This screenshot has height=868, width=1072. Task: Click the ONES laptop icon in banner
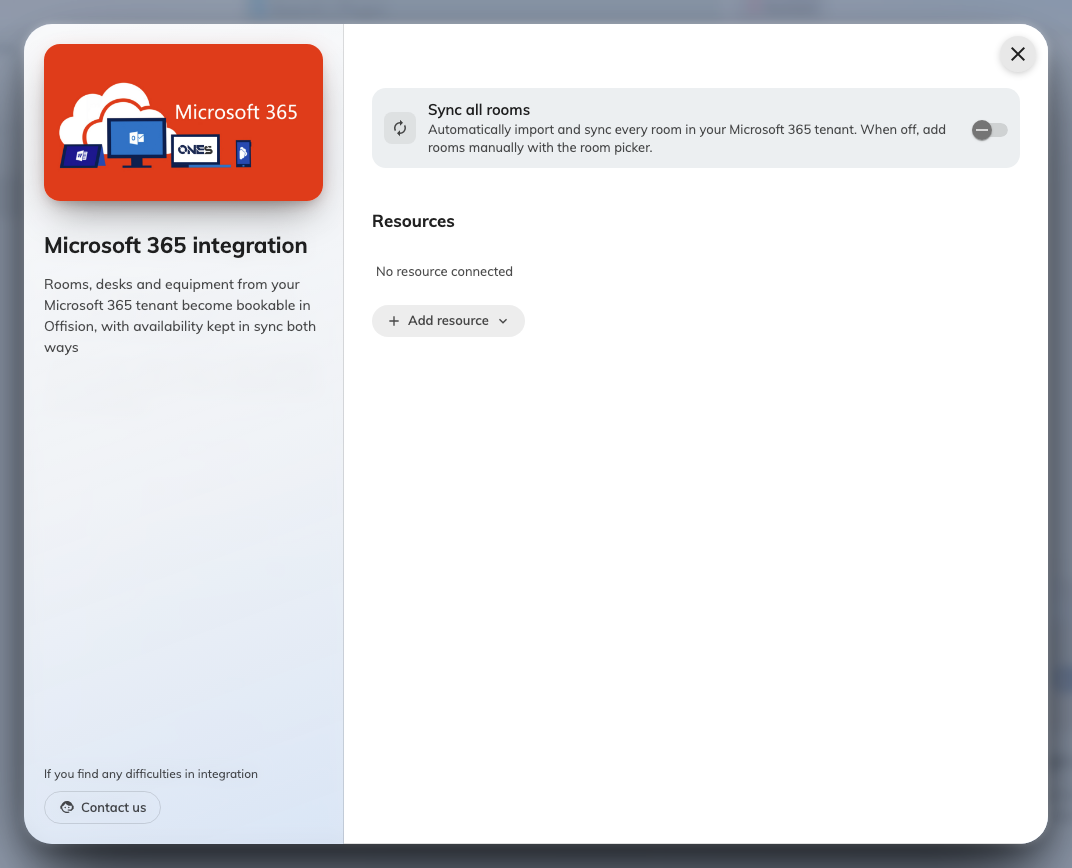pyautogui.click(x=196, y=151)
